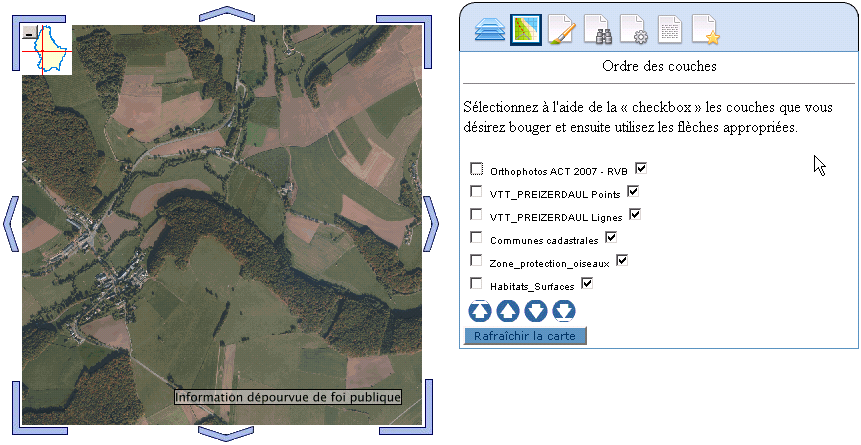Move selected layer to top arrow
This screenshot has height=445, width=861.
[479, 311]
